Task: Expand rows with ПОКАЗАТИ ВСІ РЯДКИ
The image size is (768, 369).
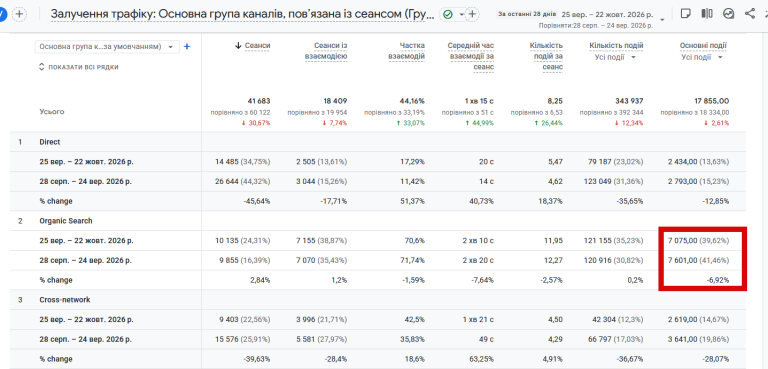Action: click(78, 67)
